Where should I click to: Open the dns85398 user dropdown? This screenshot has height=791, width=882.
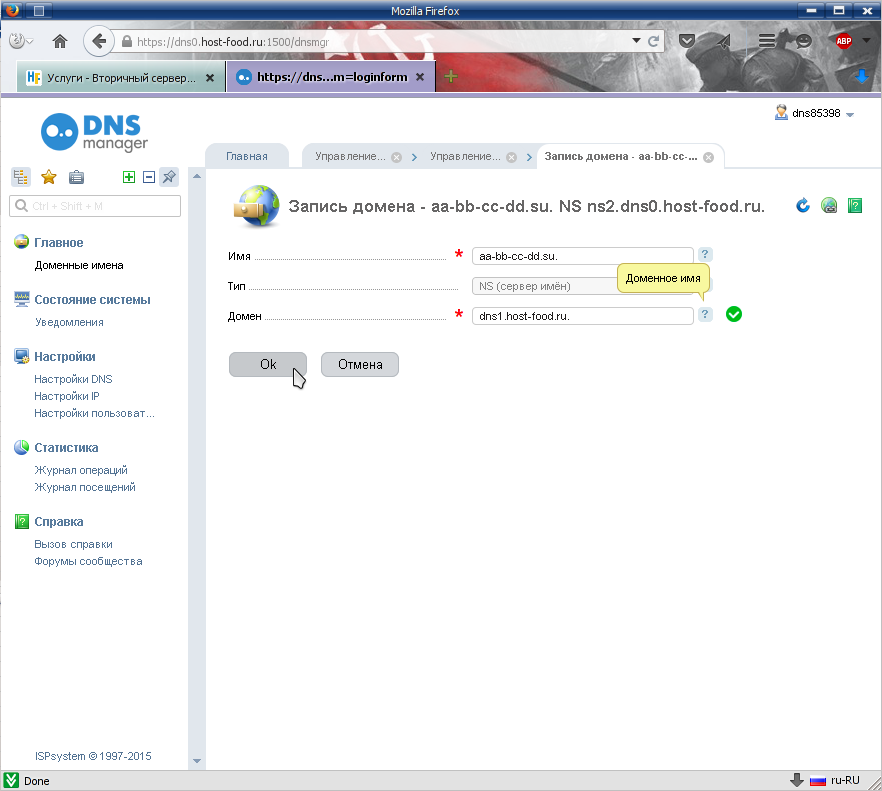[x=814, y=113]
